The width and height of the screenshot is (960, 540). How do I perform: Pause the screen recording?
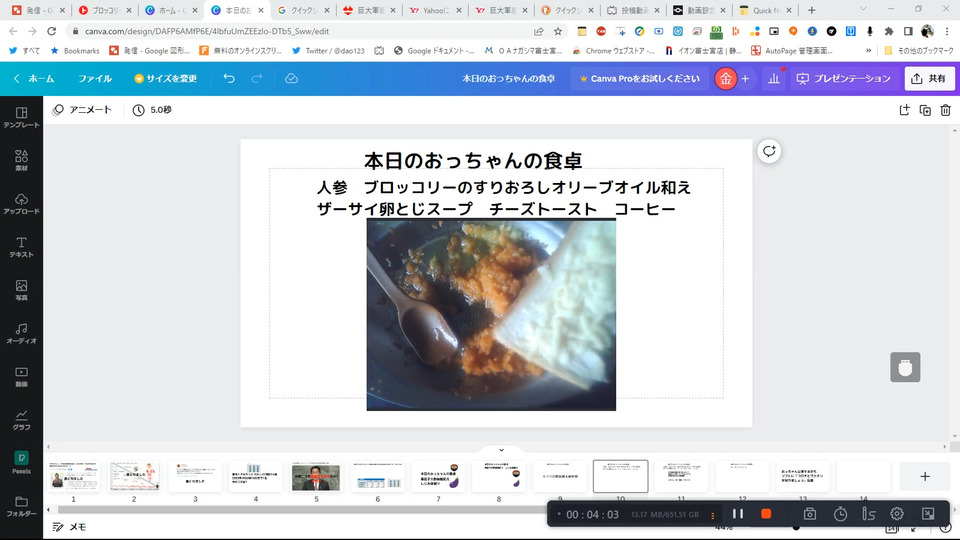[738, 514]
